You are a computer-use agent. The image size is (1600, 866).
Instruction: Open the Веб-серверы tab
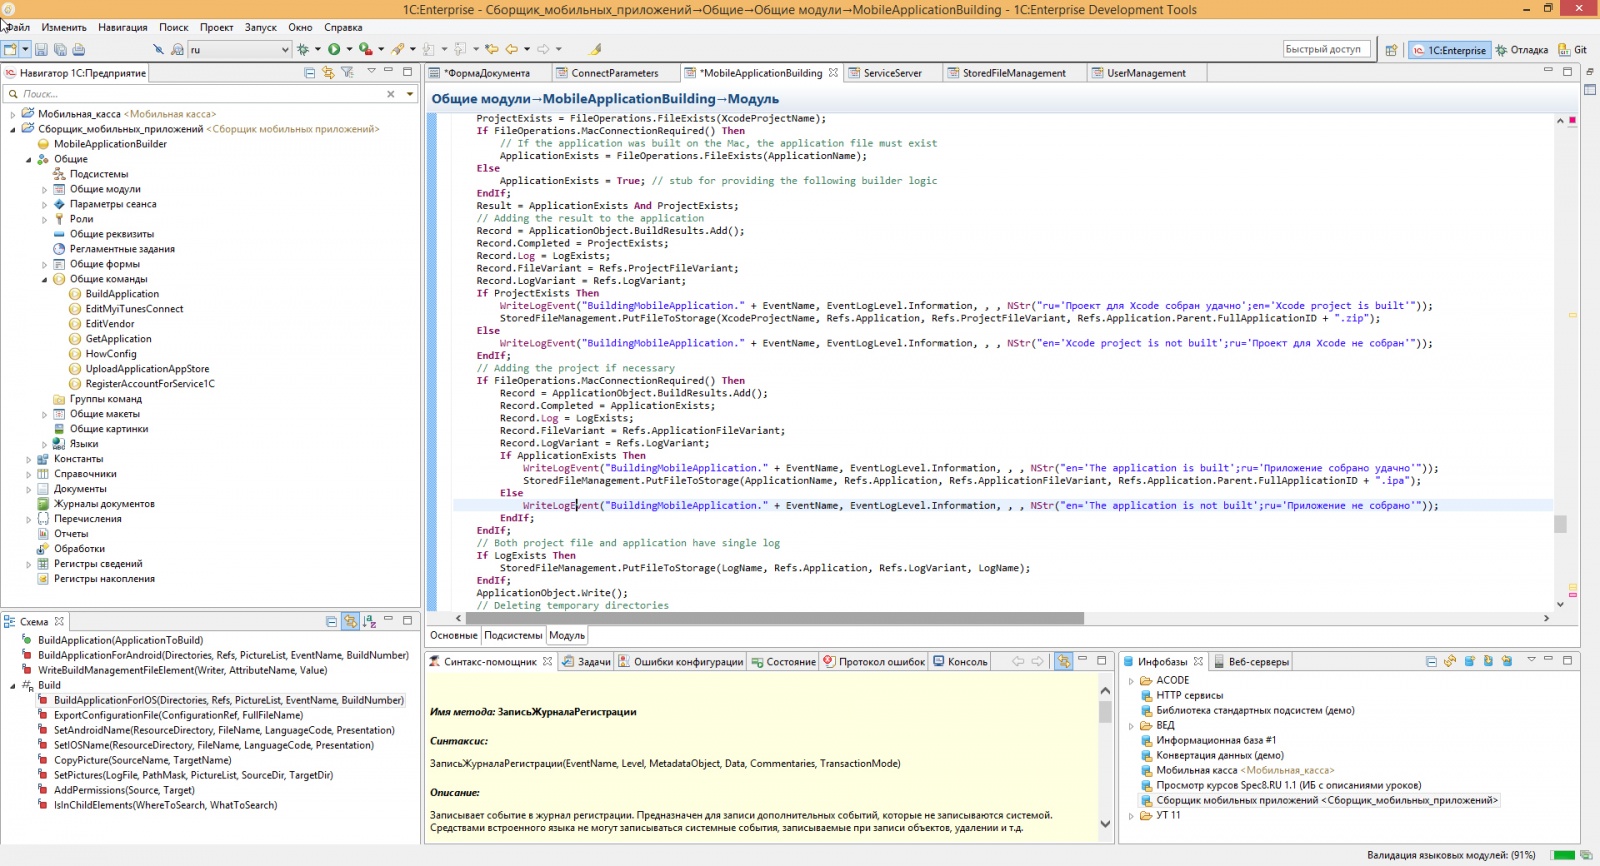(x=1250, y=662)
